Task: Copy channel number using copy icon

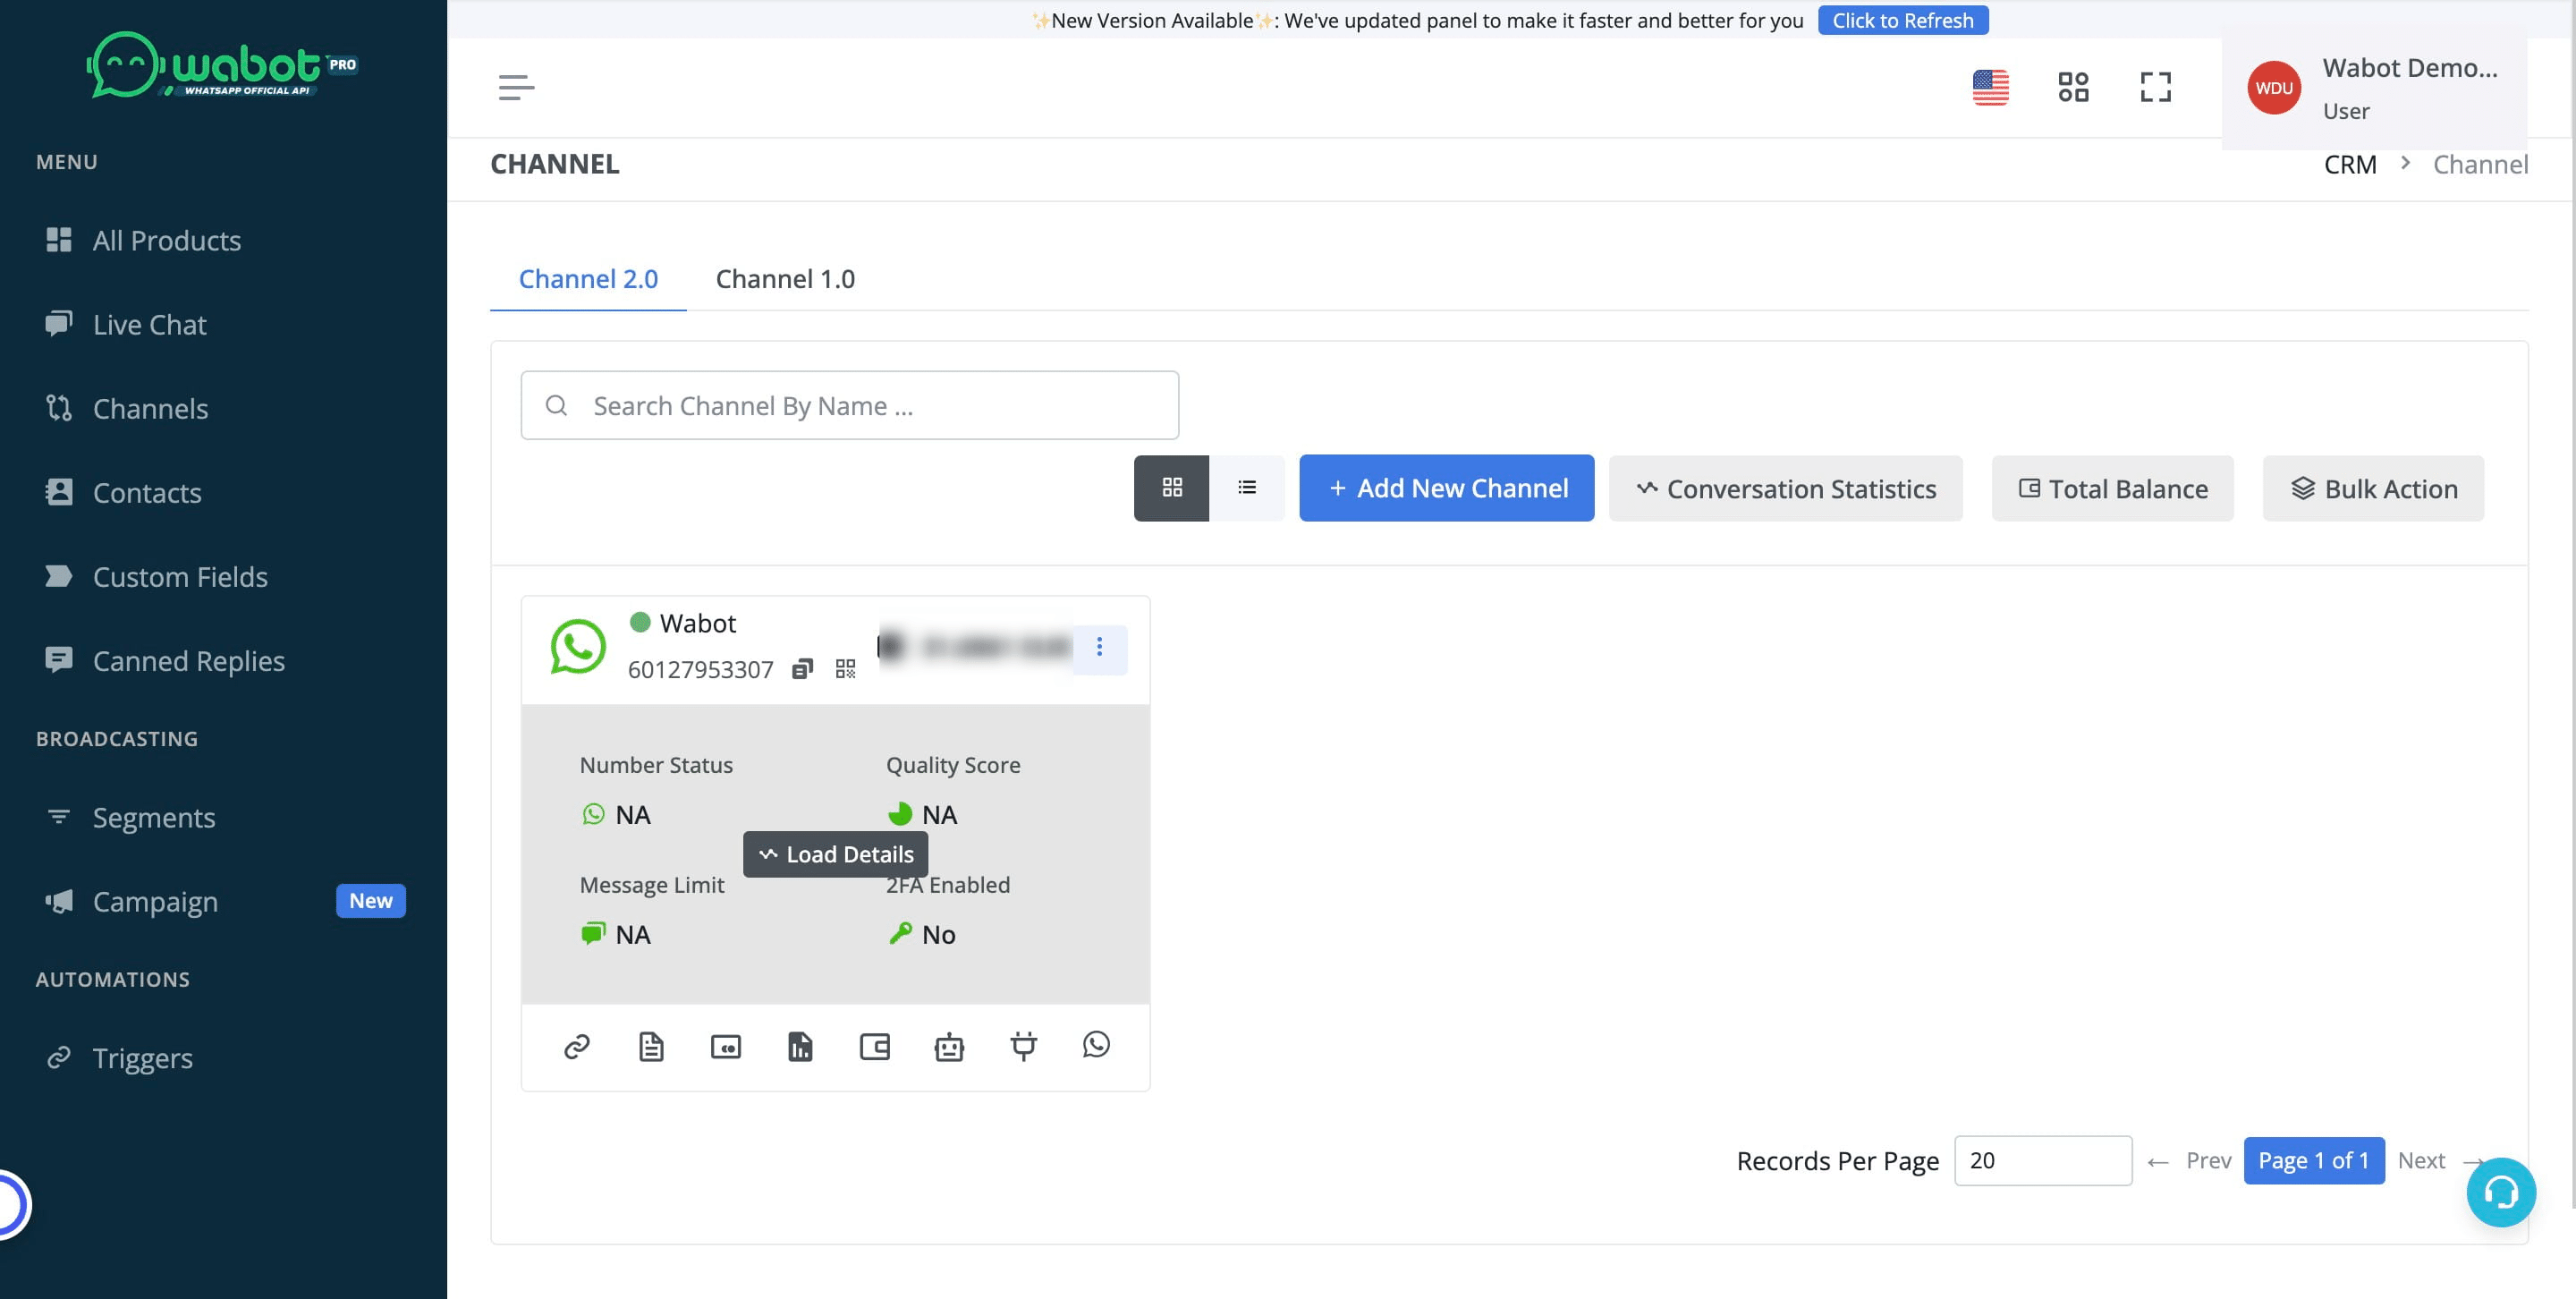Action: tap(802, 669)
